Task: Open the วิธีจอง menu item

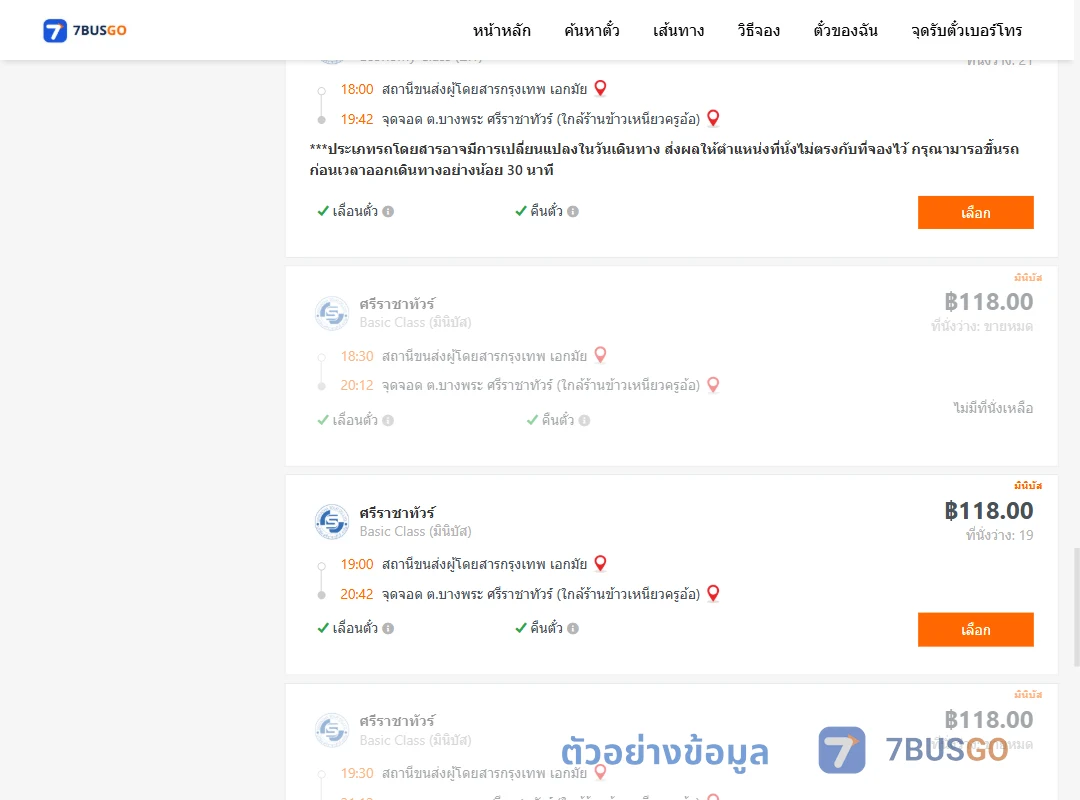Action: [758, 30]
